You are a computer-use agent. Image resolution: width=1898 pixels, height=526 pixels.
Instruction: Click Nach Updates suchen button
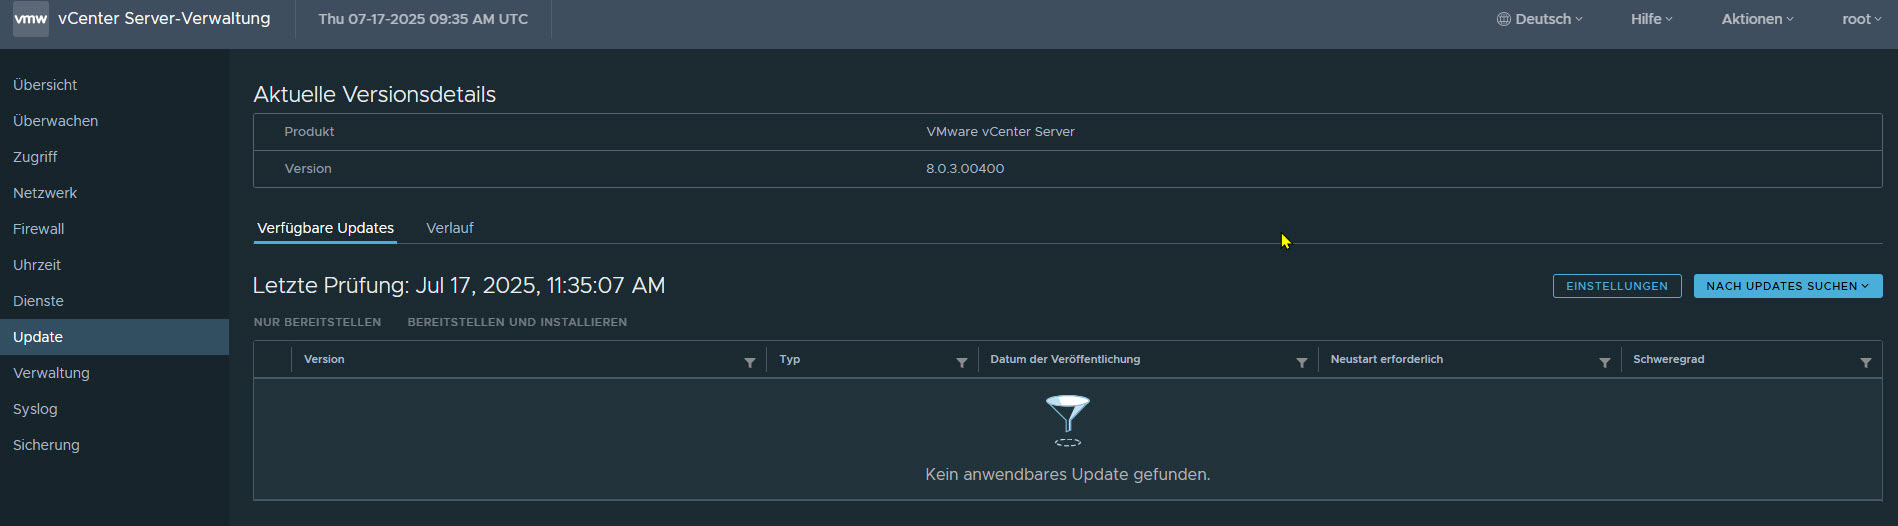pos(1787,286)
